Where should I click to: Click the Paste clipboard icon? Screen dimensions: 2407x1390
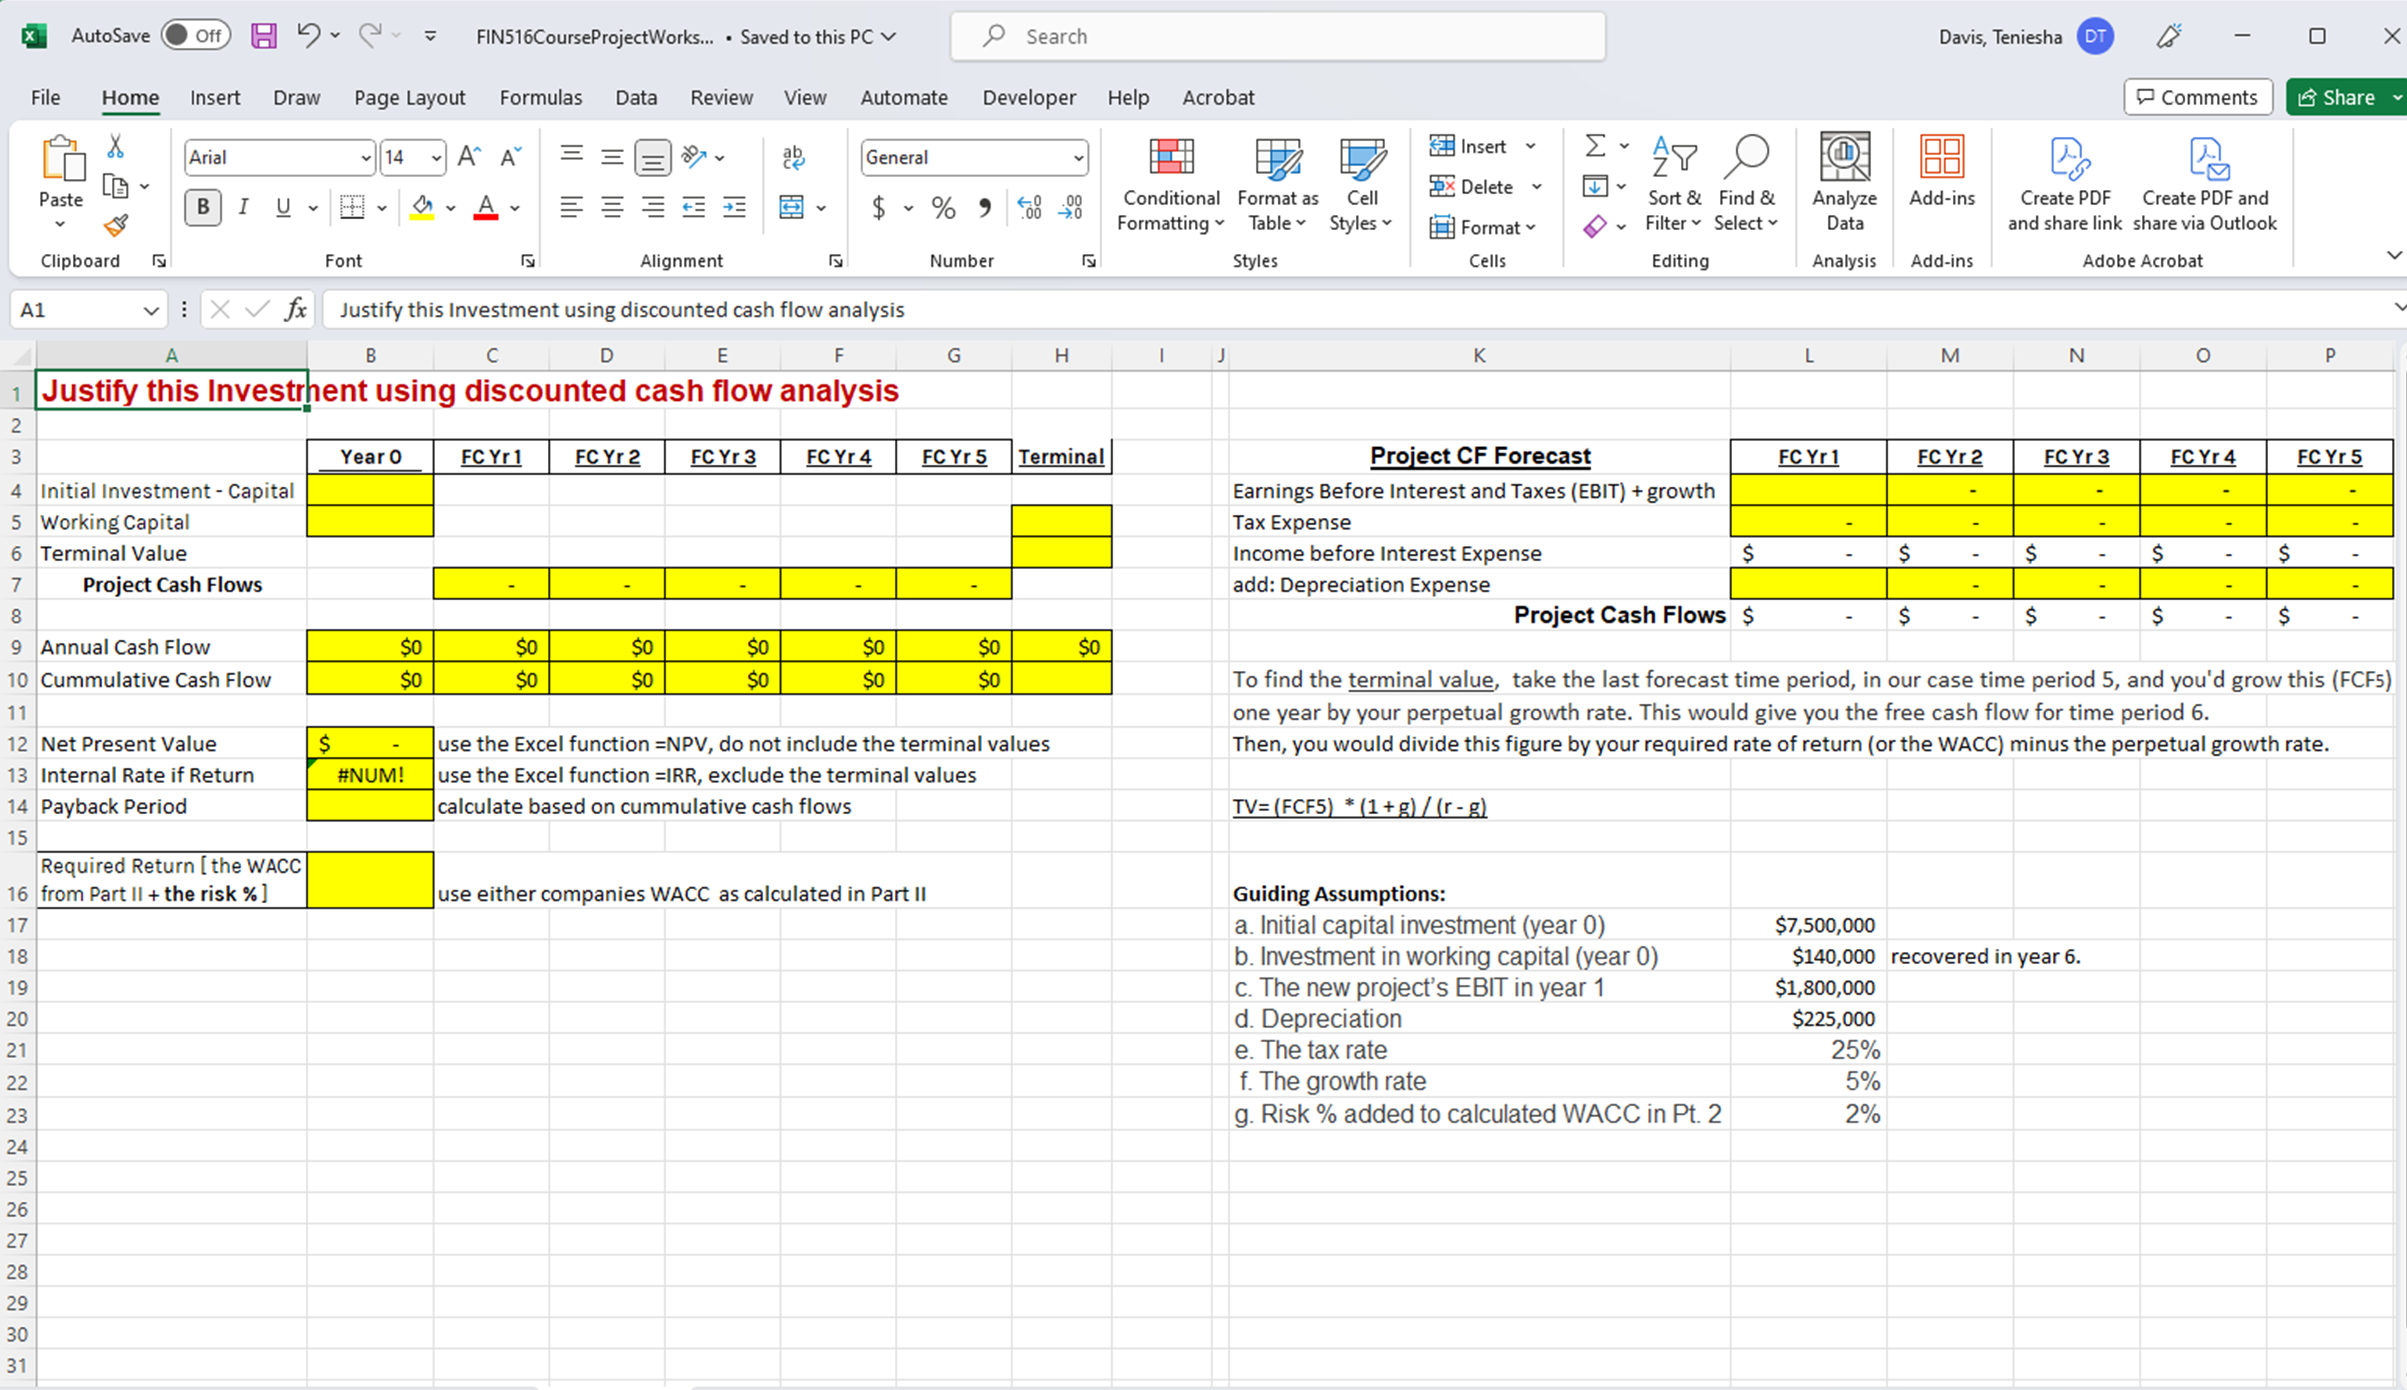(61, 160)
